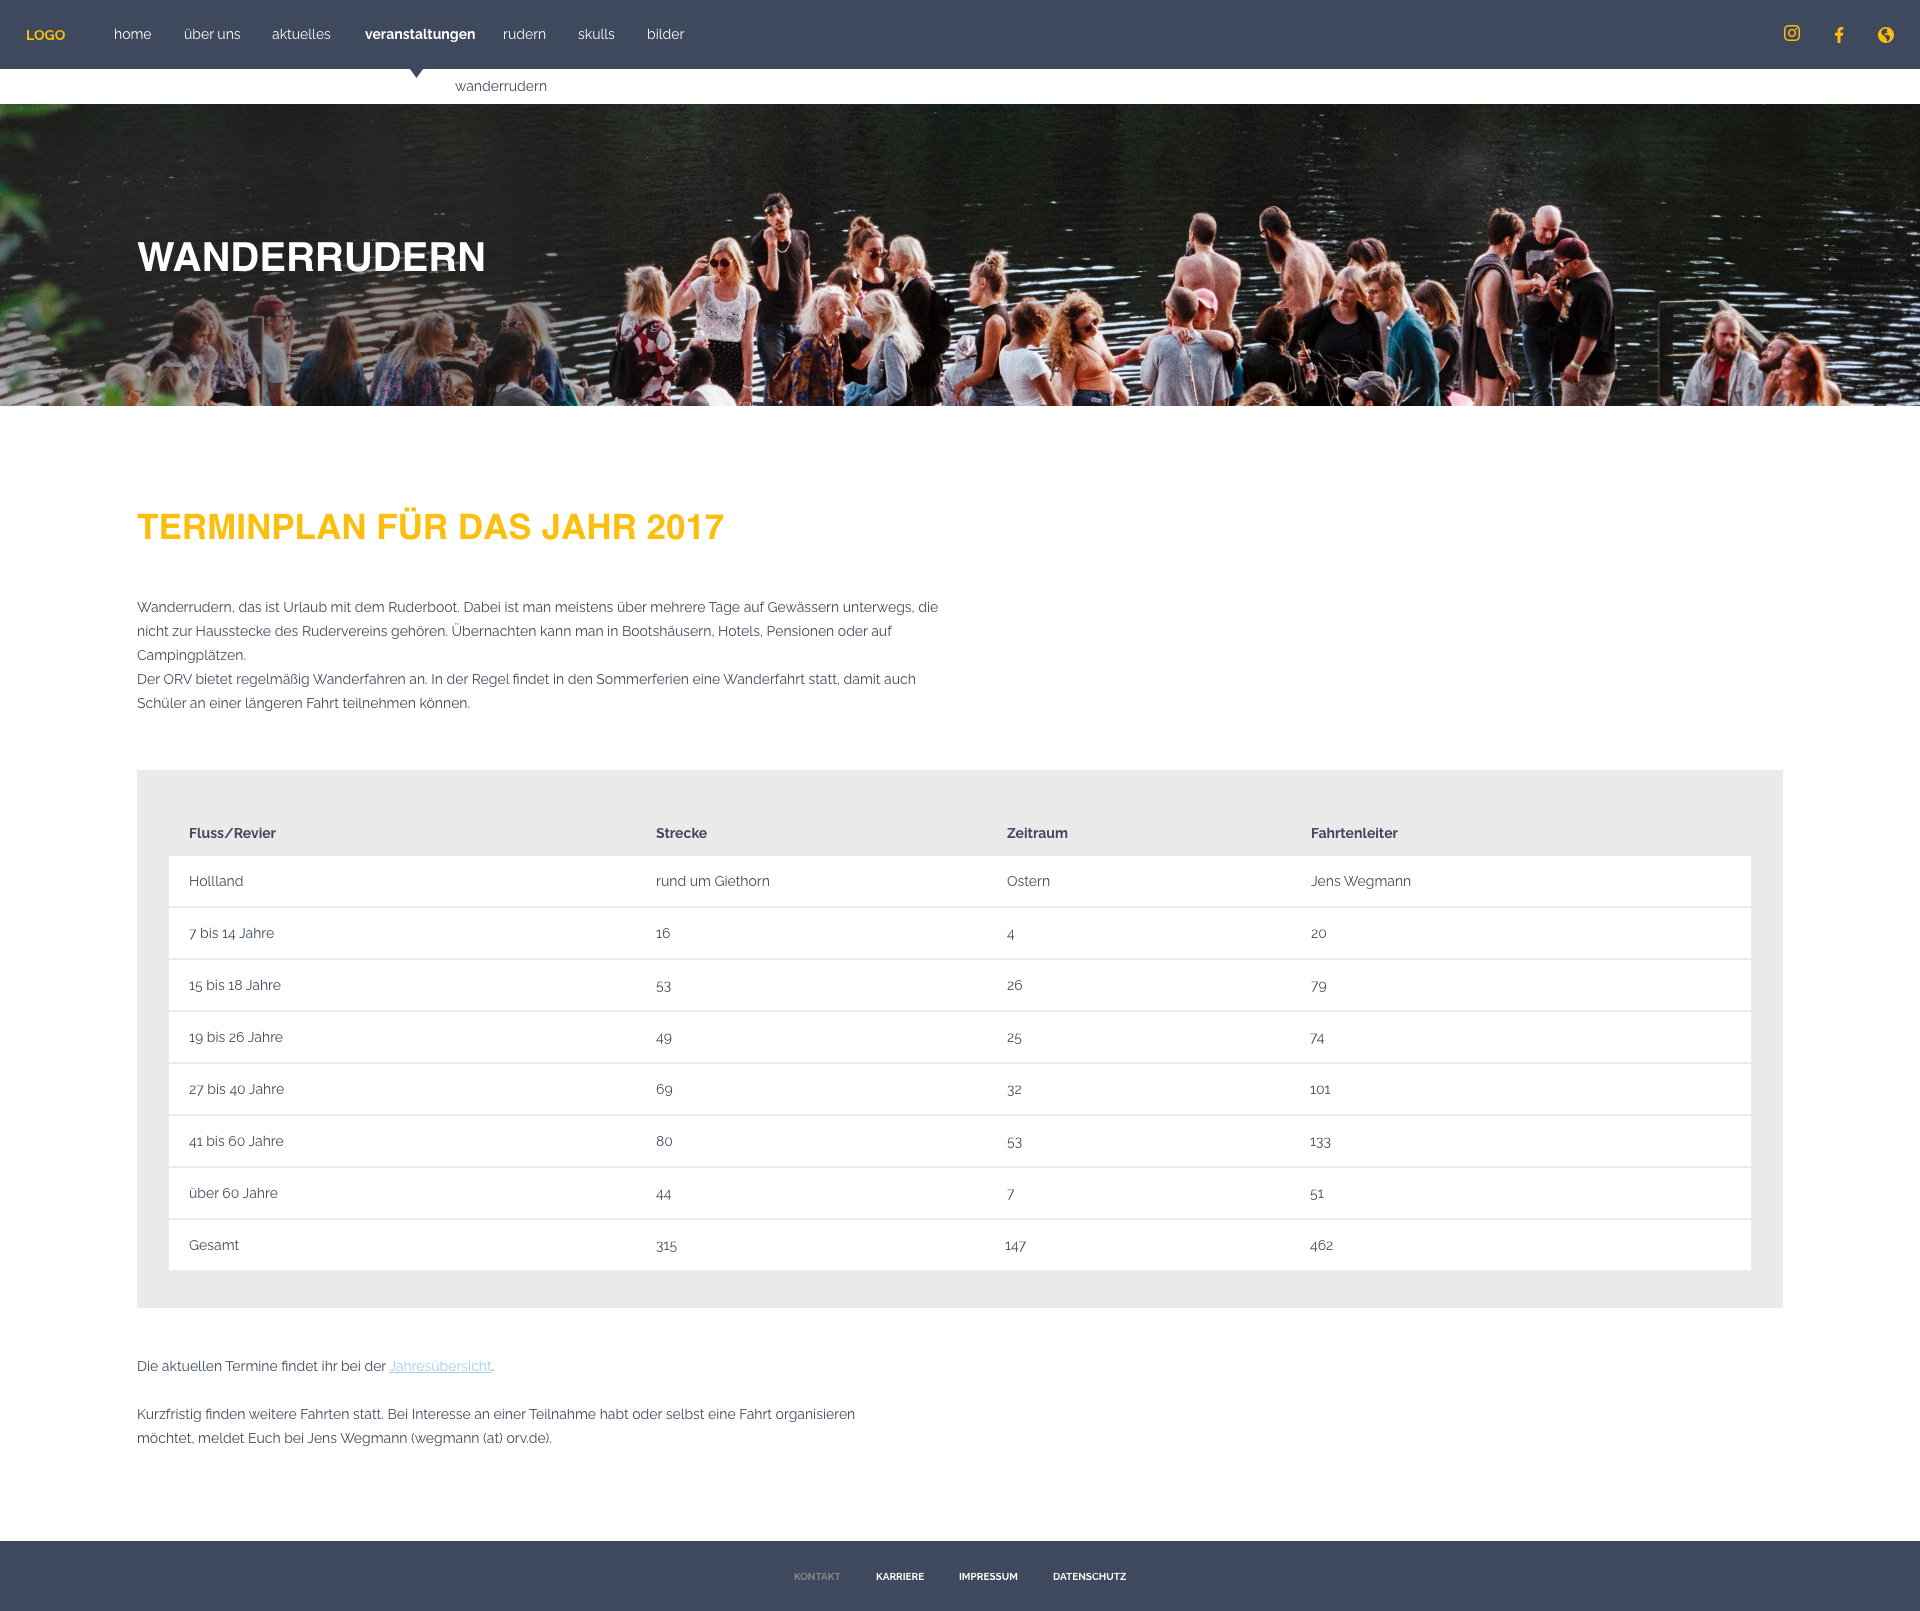
Task: Open the Kontakt footer link
Action: 816,1576
